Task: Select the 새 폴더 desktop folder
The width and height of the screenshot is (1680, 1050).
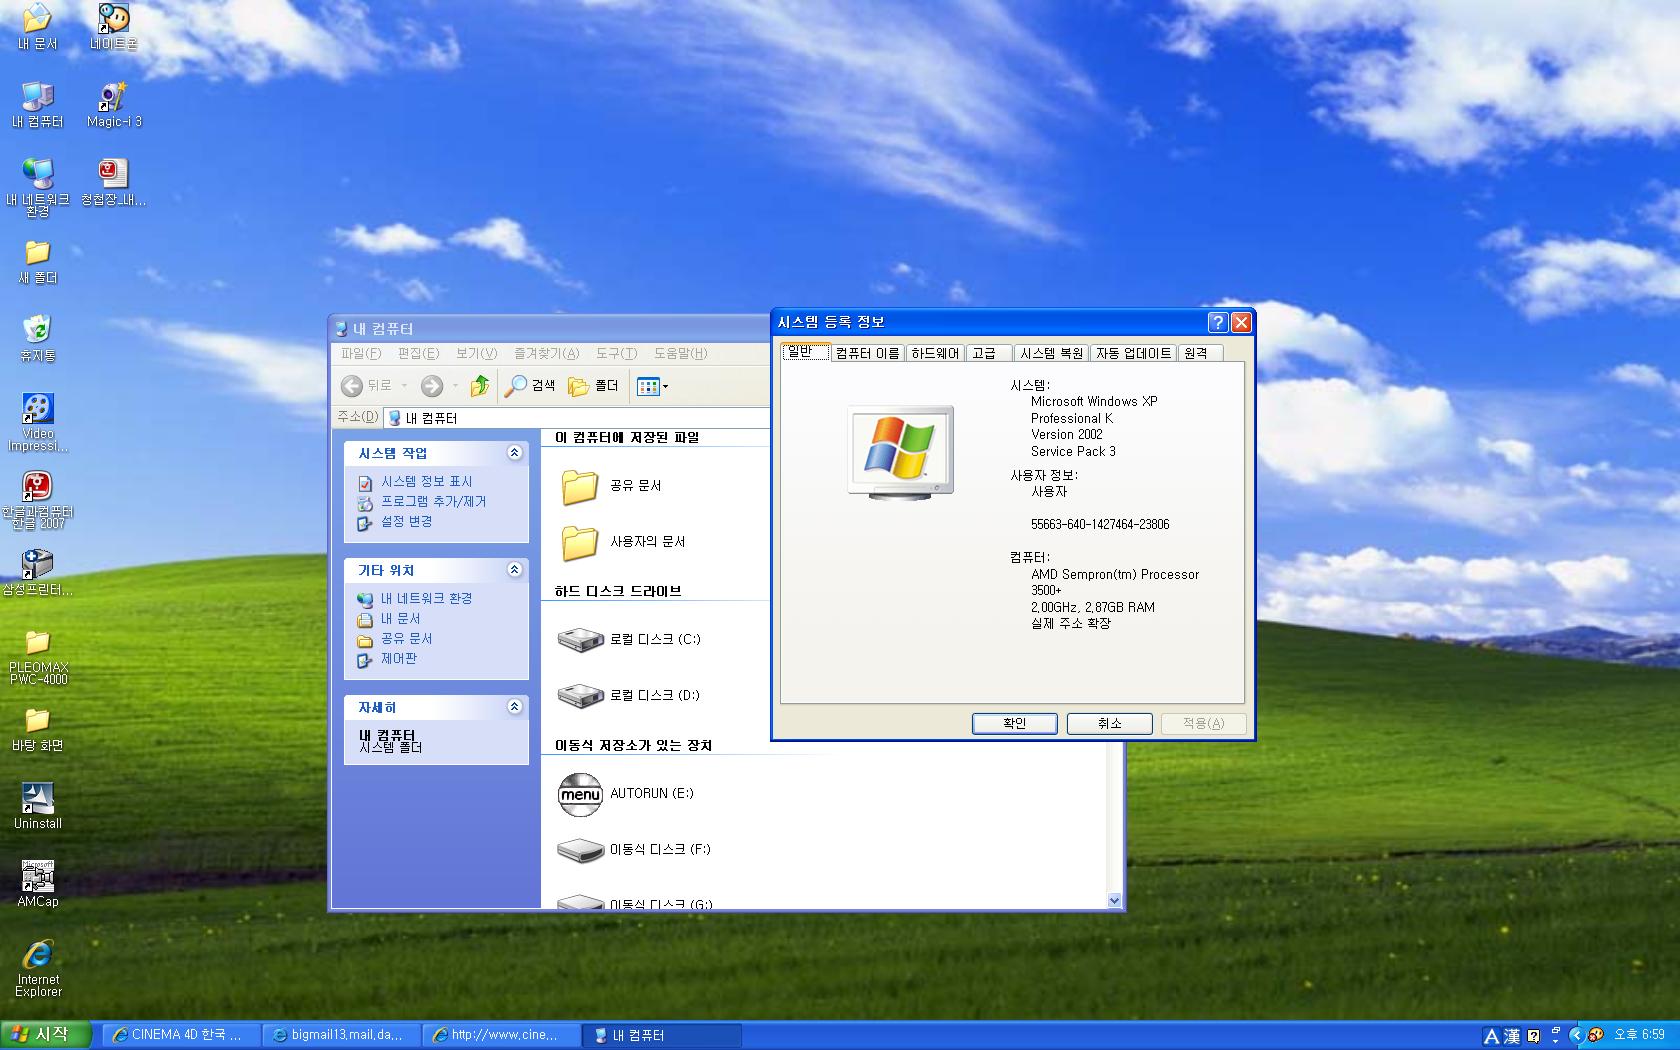Action: pyautogui.click(x=37, y=262)
